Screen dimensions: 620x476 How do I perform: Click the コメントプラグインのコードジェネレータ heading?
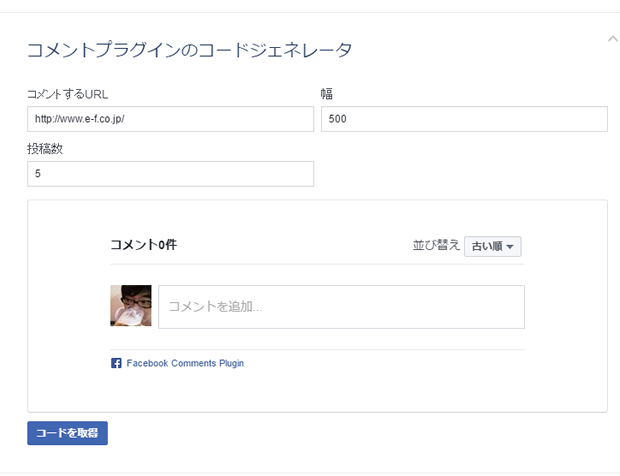coord(189,49)
